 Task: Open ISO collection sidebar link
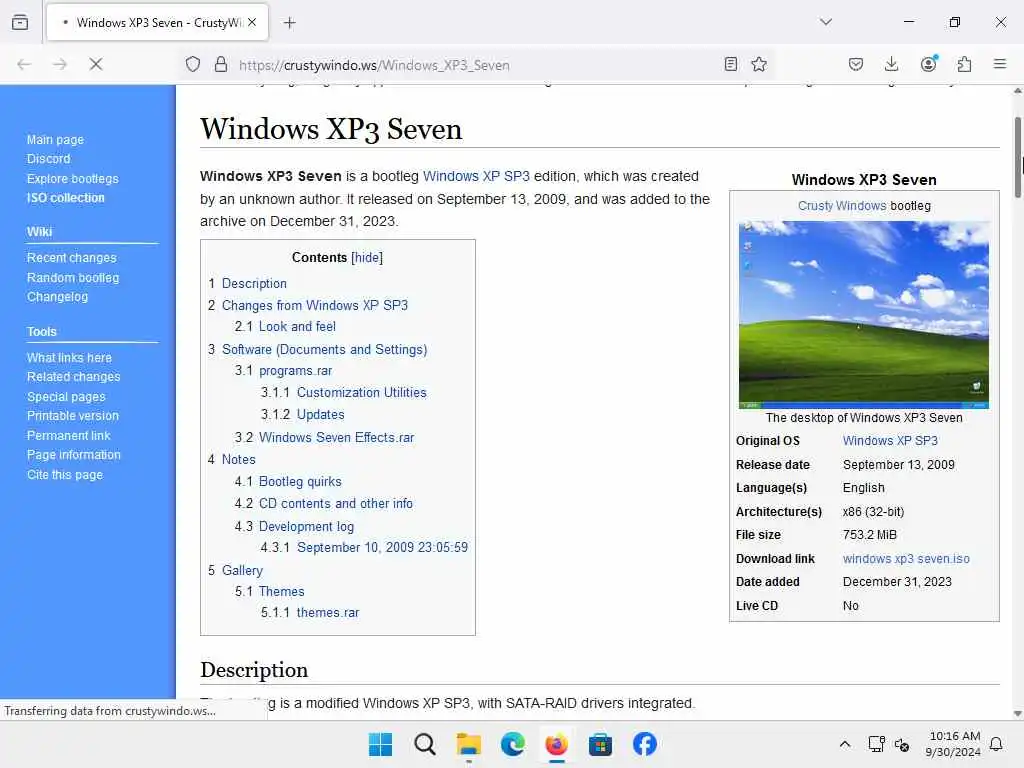[x=65, y=198]
